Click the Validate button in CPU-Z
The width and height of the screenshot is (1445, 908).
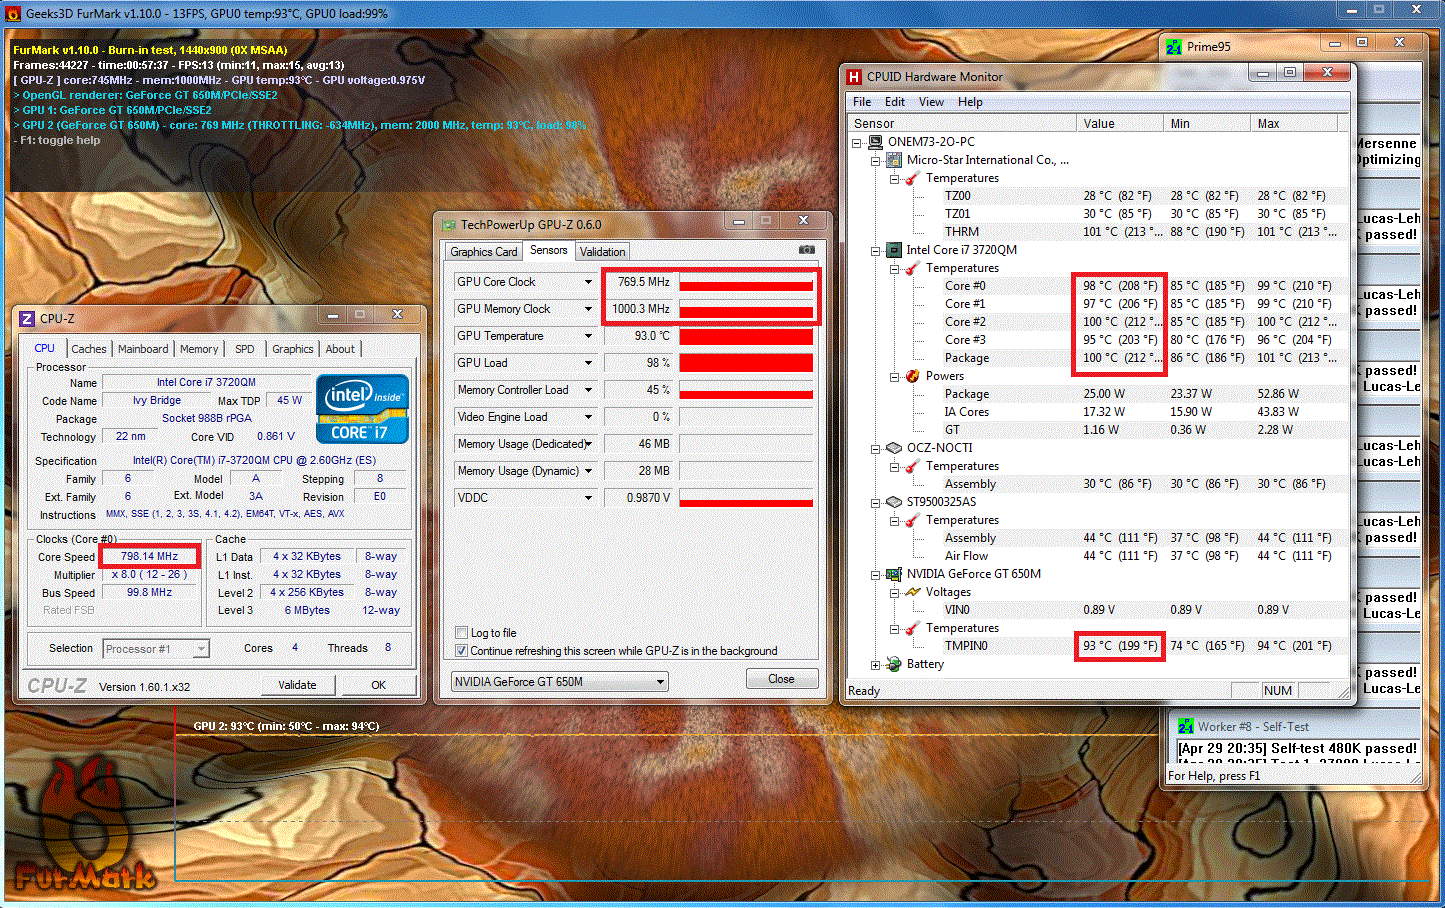click(x=297, y=685)
